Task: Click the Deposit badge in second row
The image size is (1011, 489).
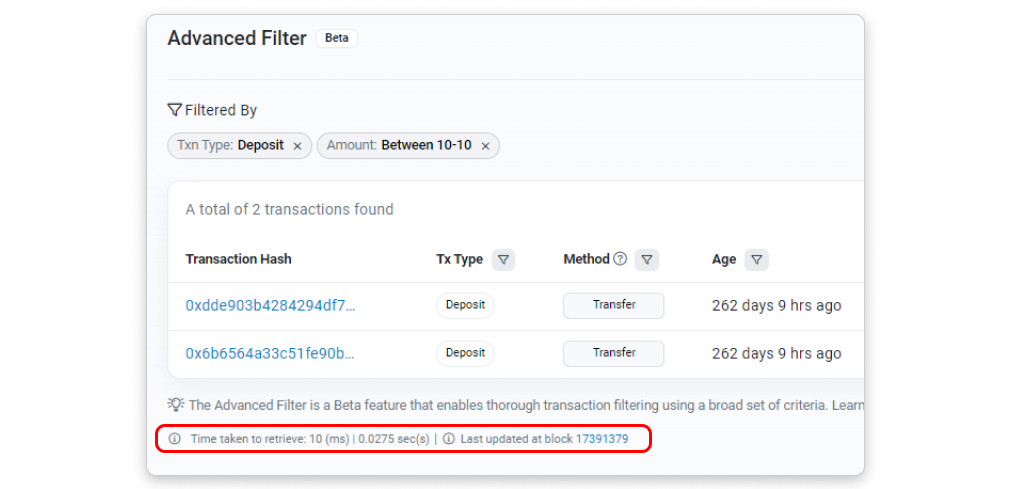Action: [x=465, y=353]
